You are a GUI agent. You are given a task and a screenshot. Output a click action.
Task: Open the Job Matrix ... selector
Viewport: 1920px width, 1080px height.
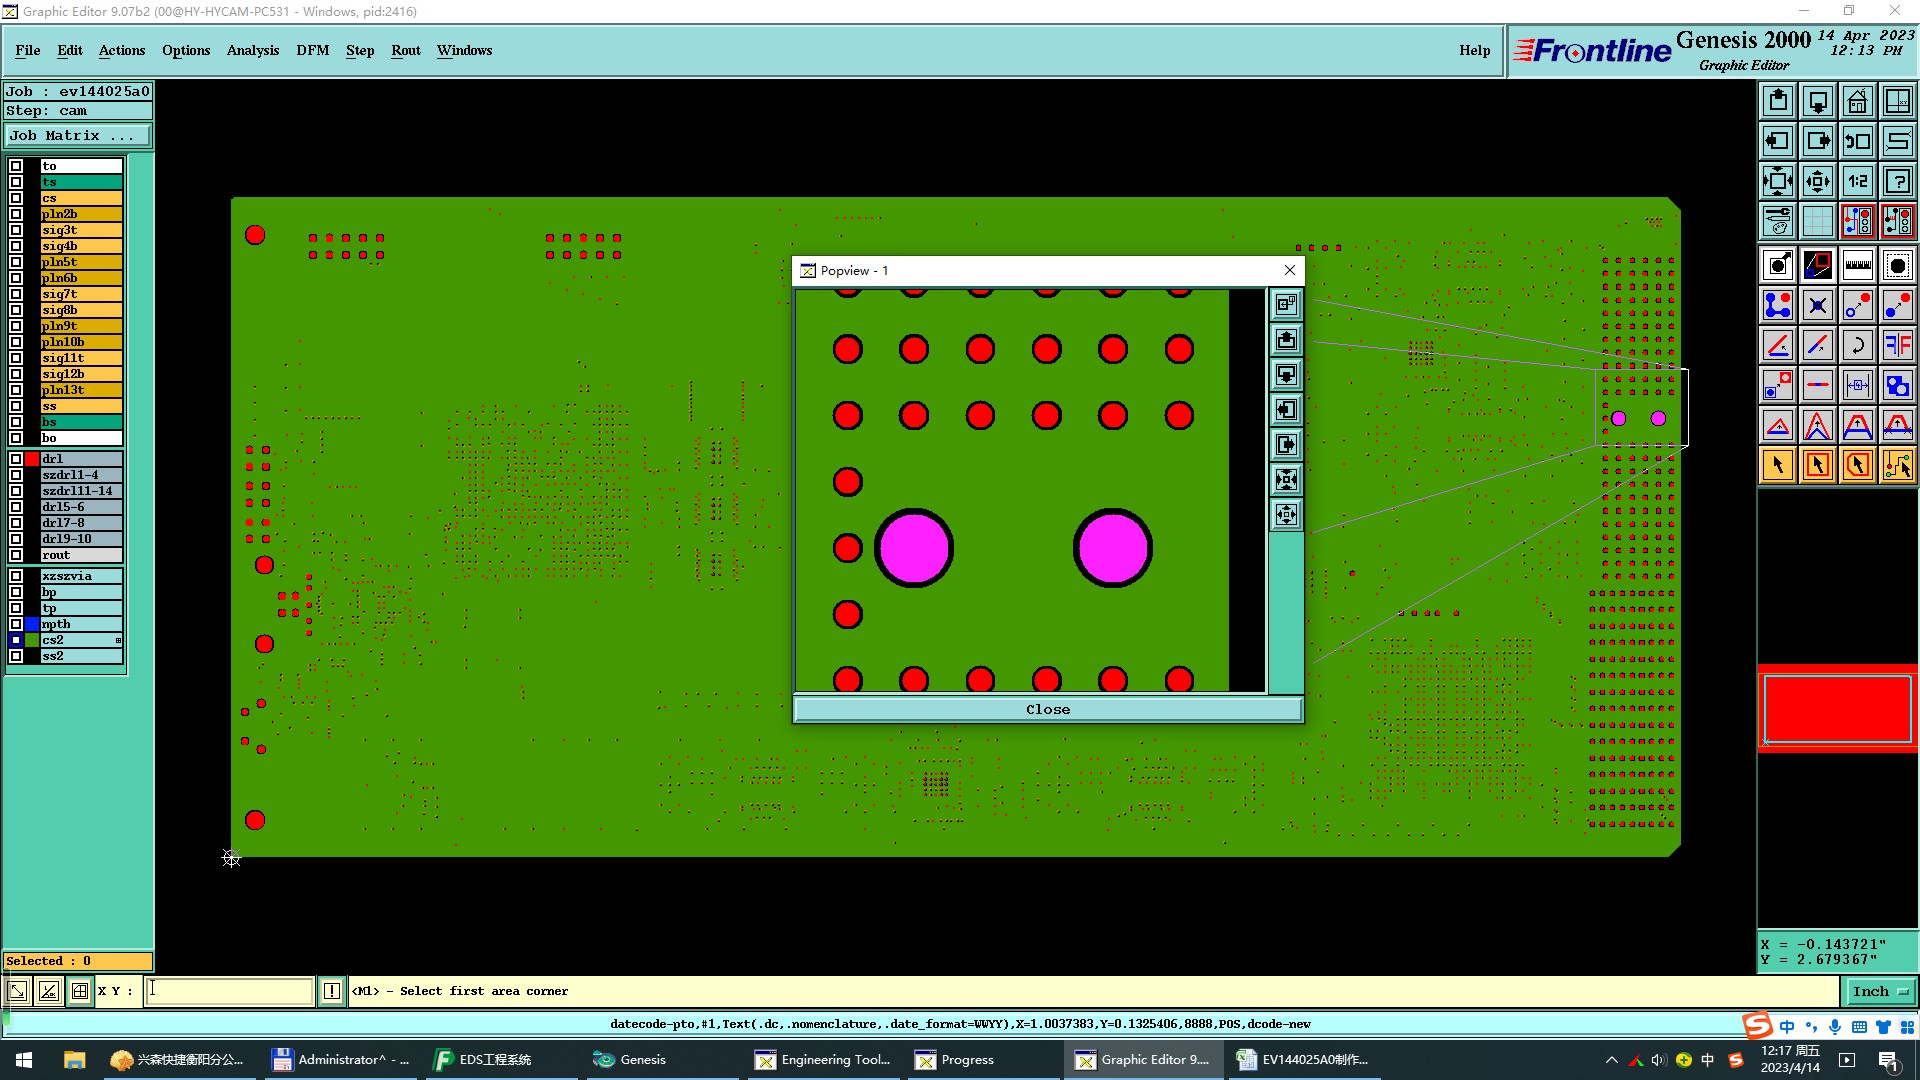pyautogui.click(x=78, y=136)
